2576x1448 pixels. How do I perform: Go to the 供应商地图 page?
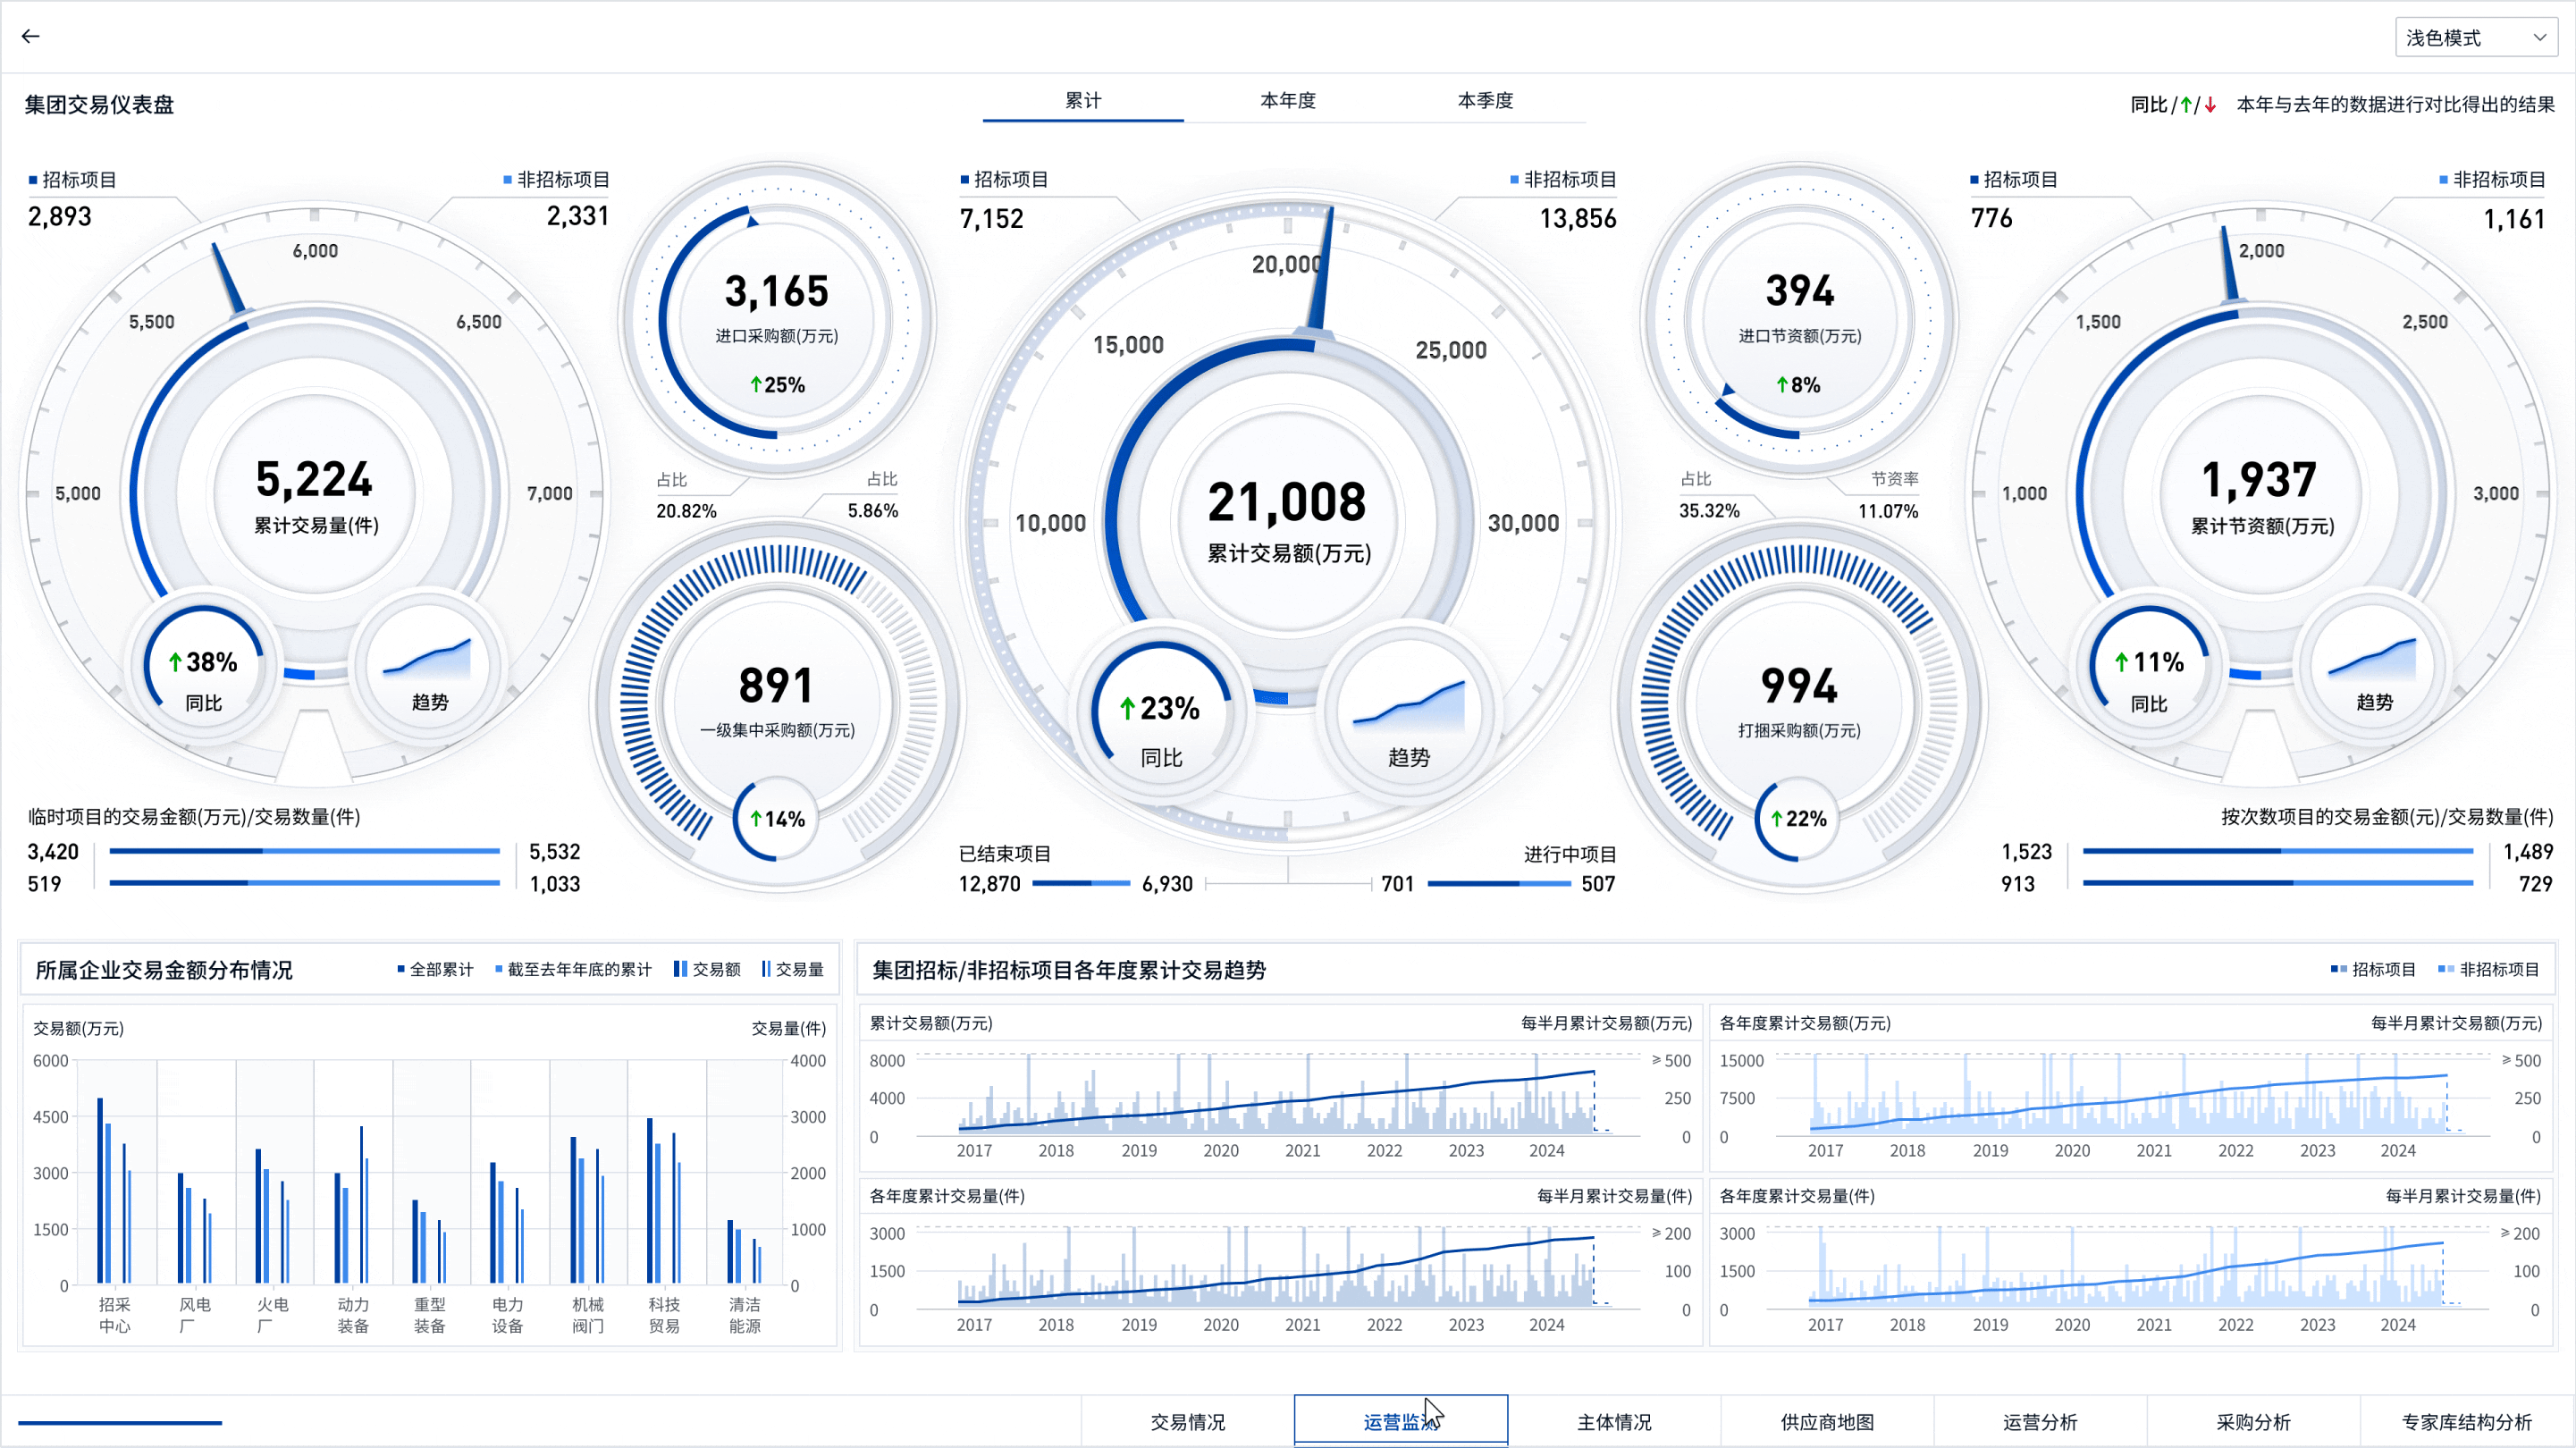[1827, 1421]
